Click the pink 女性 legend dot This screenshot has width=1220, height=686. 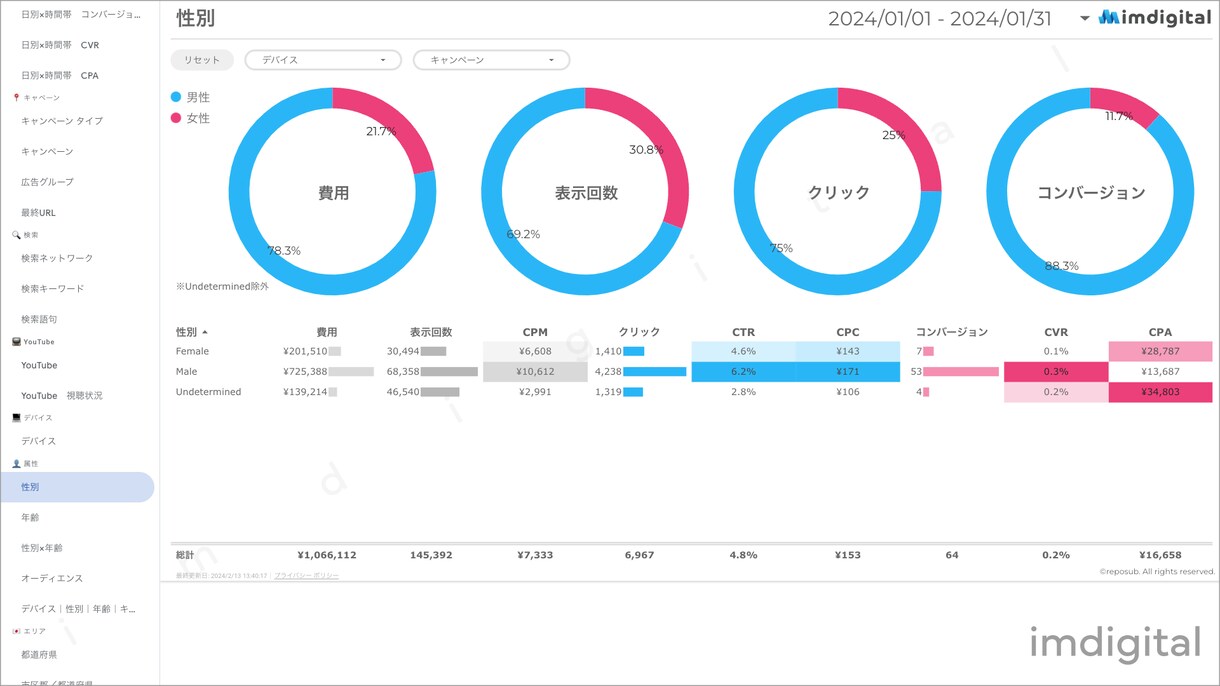[176, 118]
